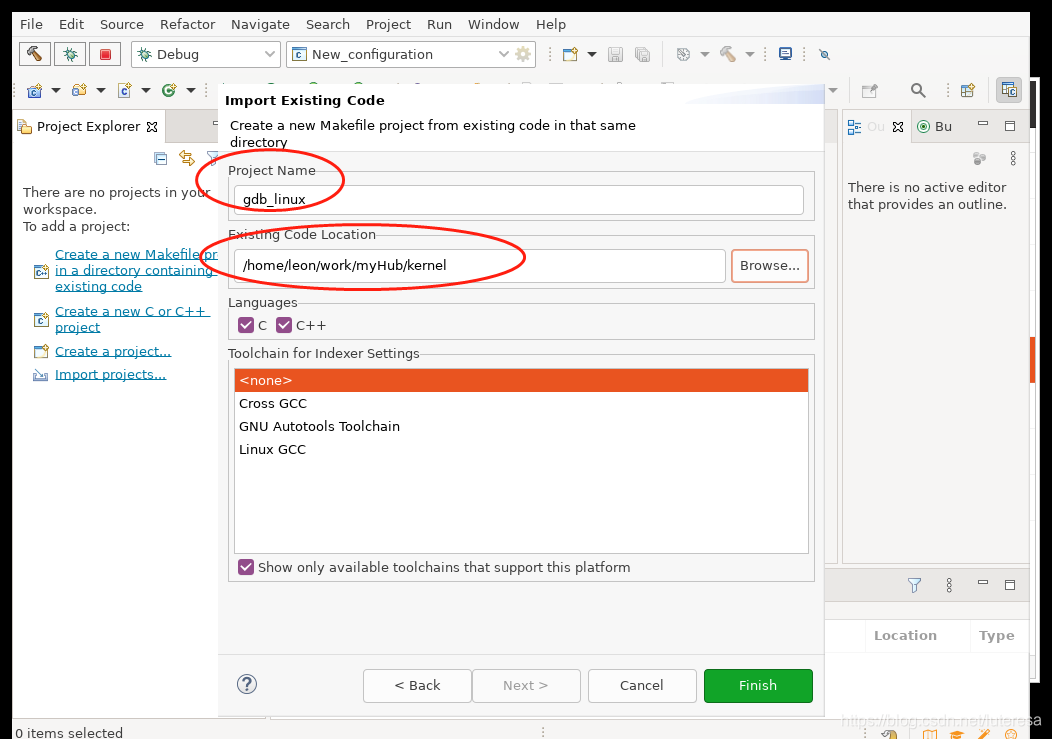The height and width of the screenshot is (739, 1052).
Task: Click the Type column header
Action: [x=996, y=635]
